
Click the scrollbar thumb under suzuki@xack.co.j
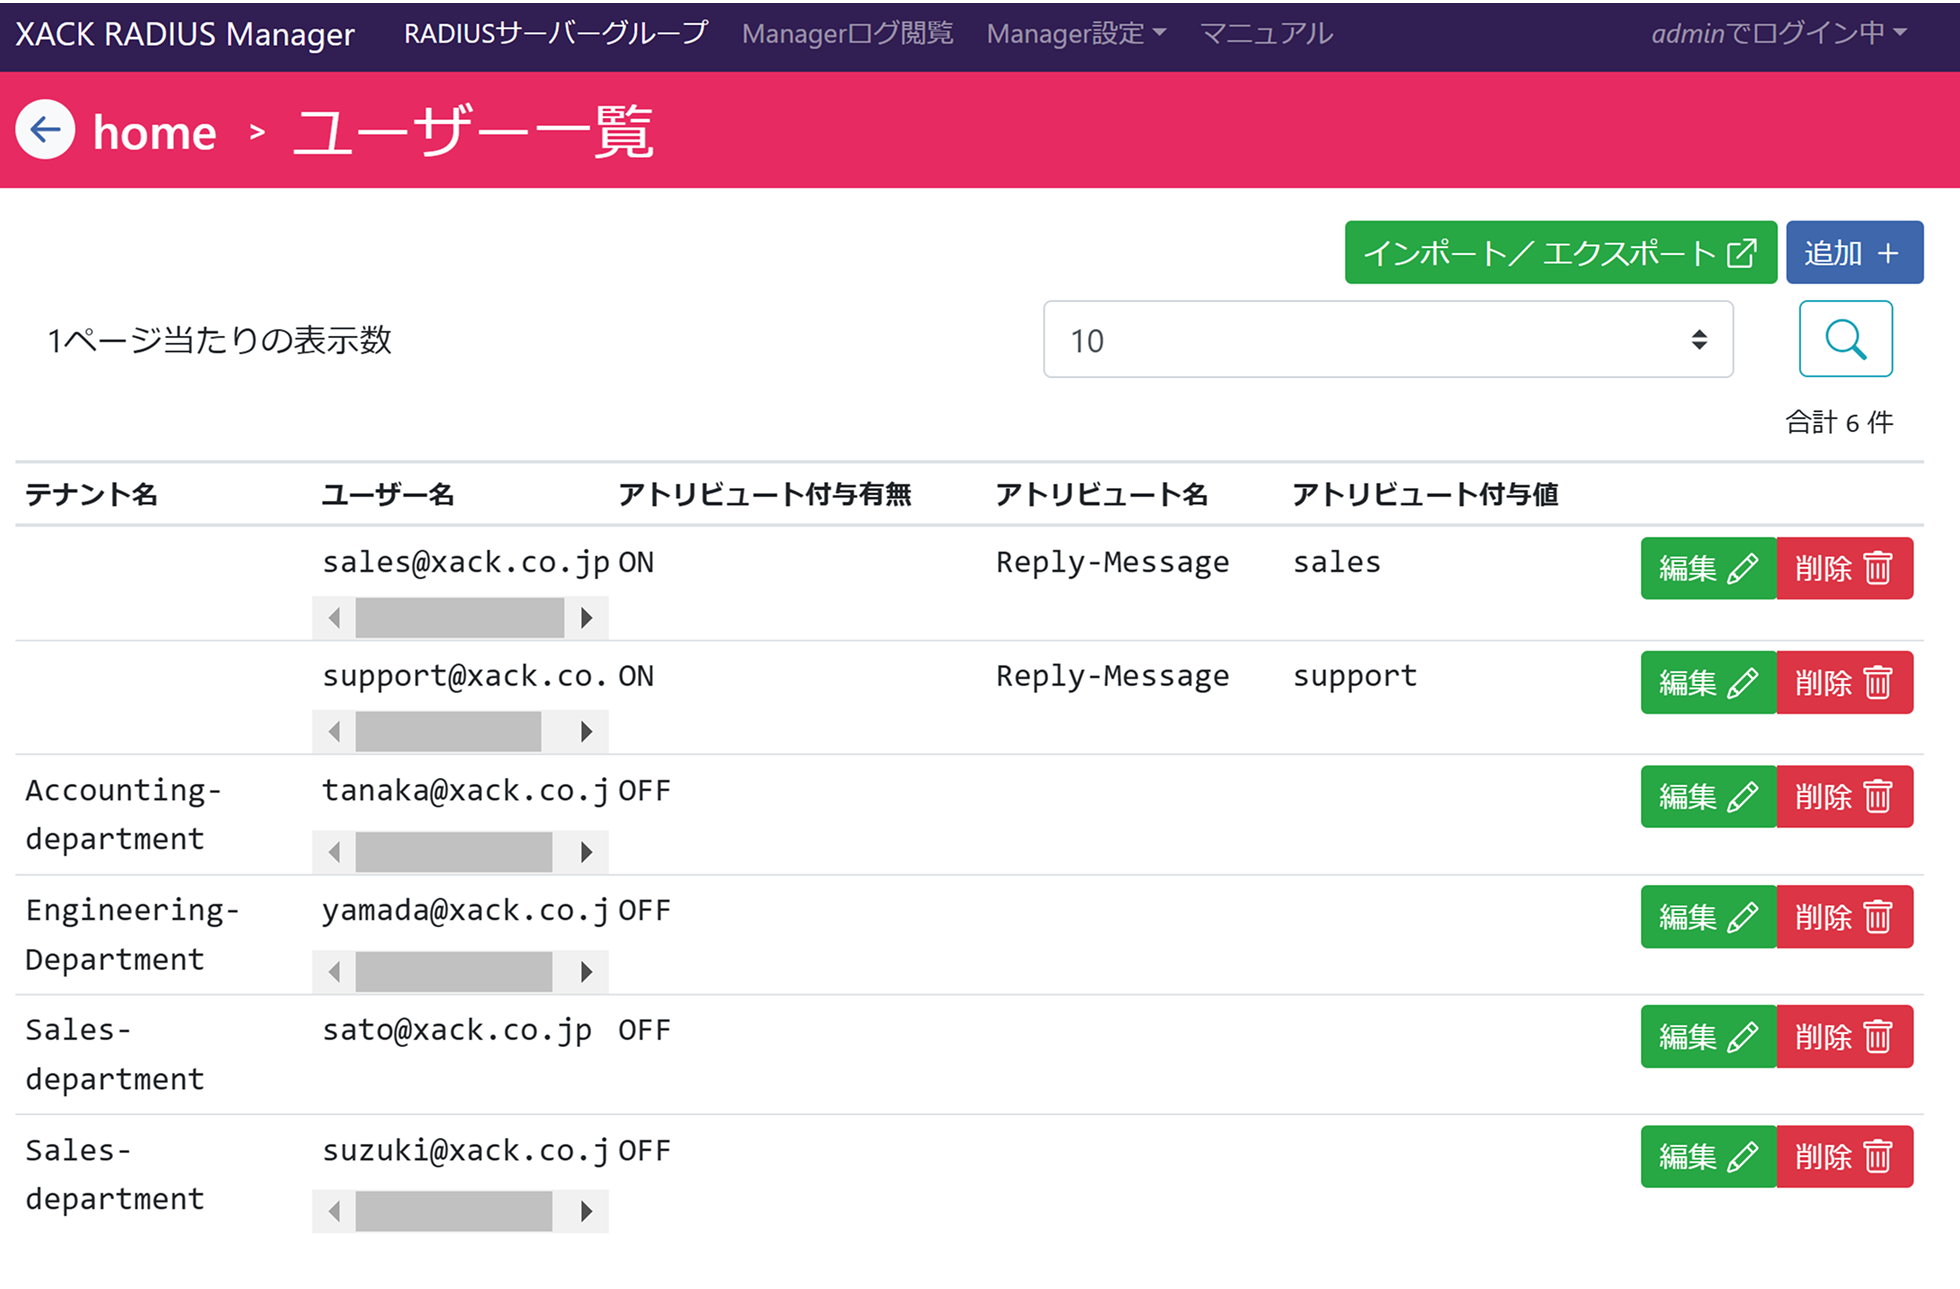pos(454,1212)
